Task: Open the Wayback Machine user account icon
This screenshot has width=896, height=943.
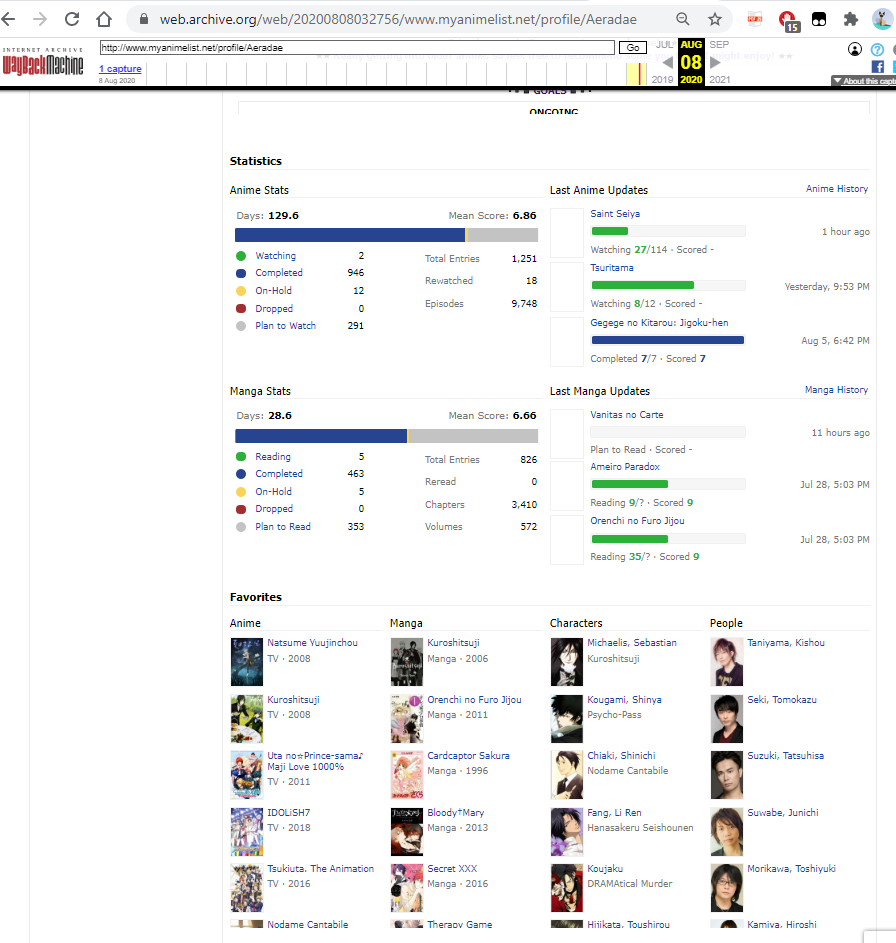Action: (855, 49)
